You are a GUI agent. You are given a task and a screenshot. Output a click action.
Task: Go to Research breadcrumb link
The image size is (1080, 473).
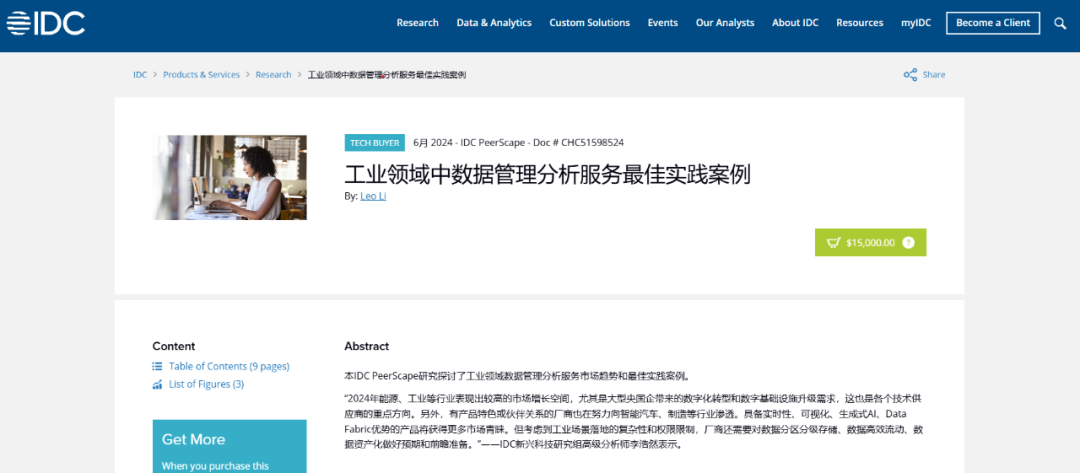pyautogui.click(x=273, y=74)
